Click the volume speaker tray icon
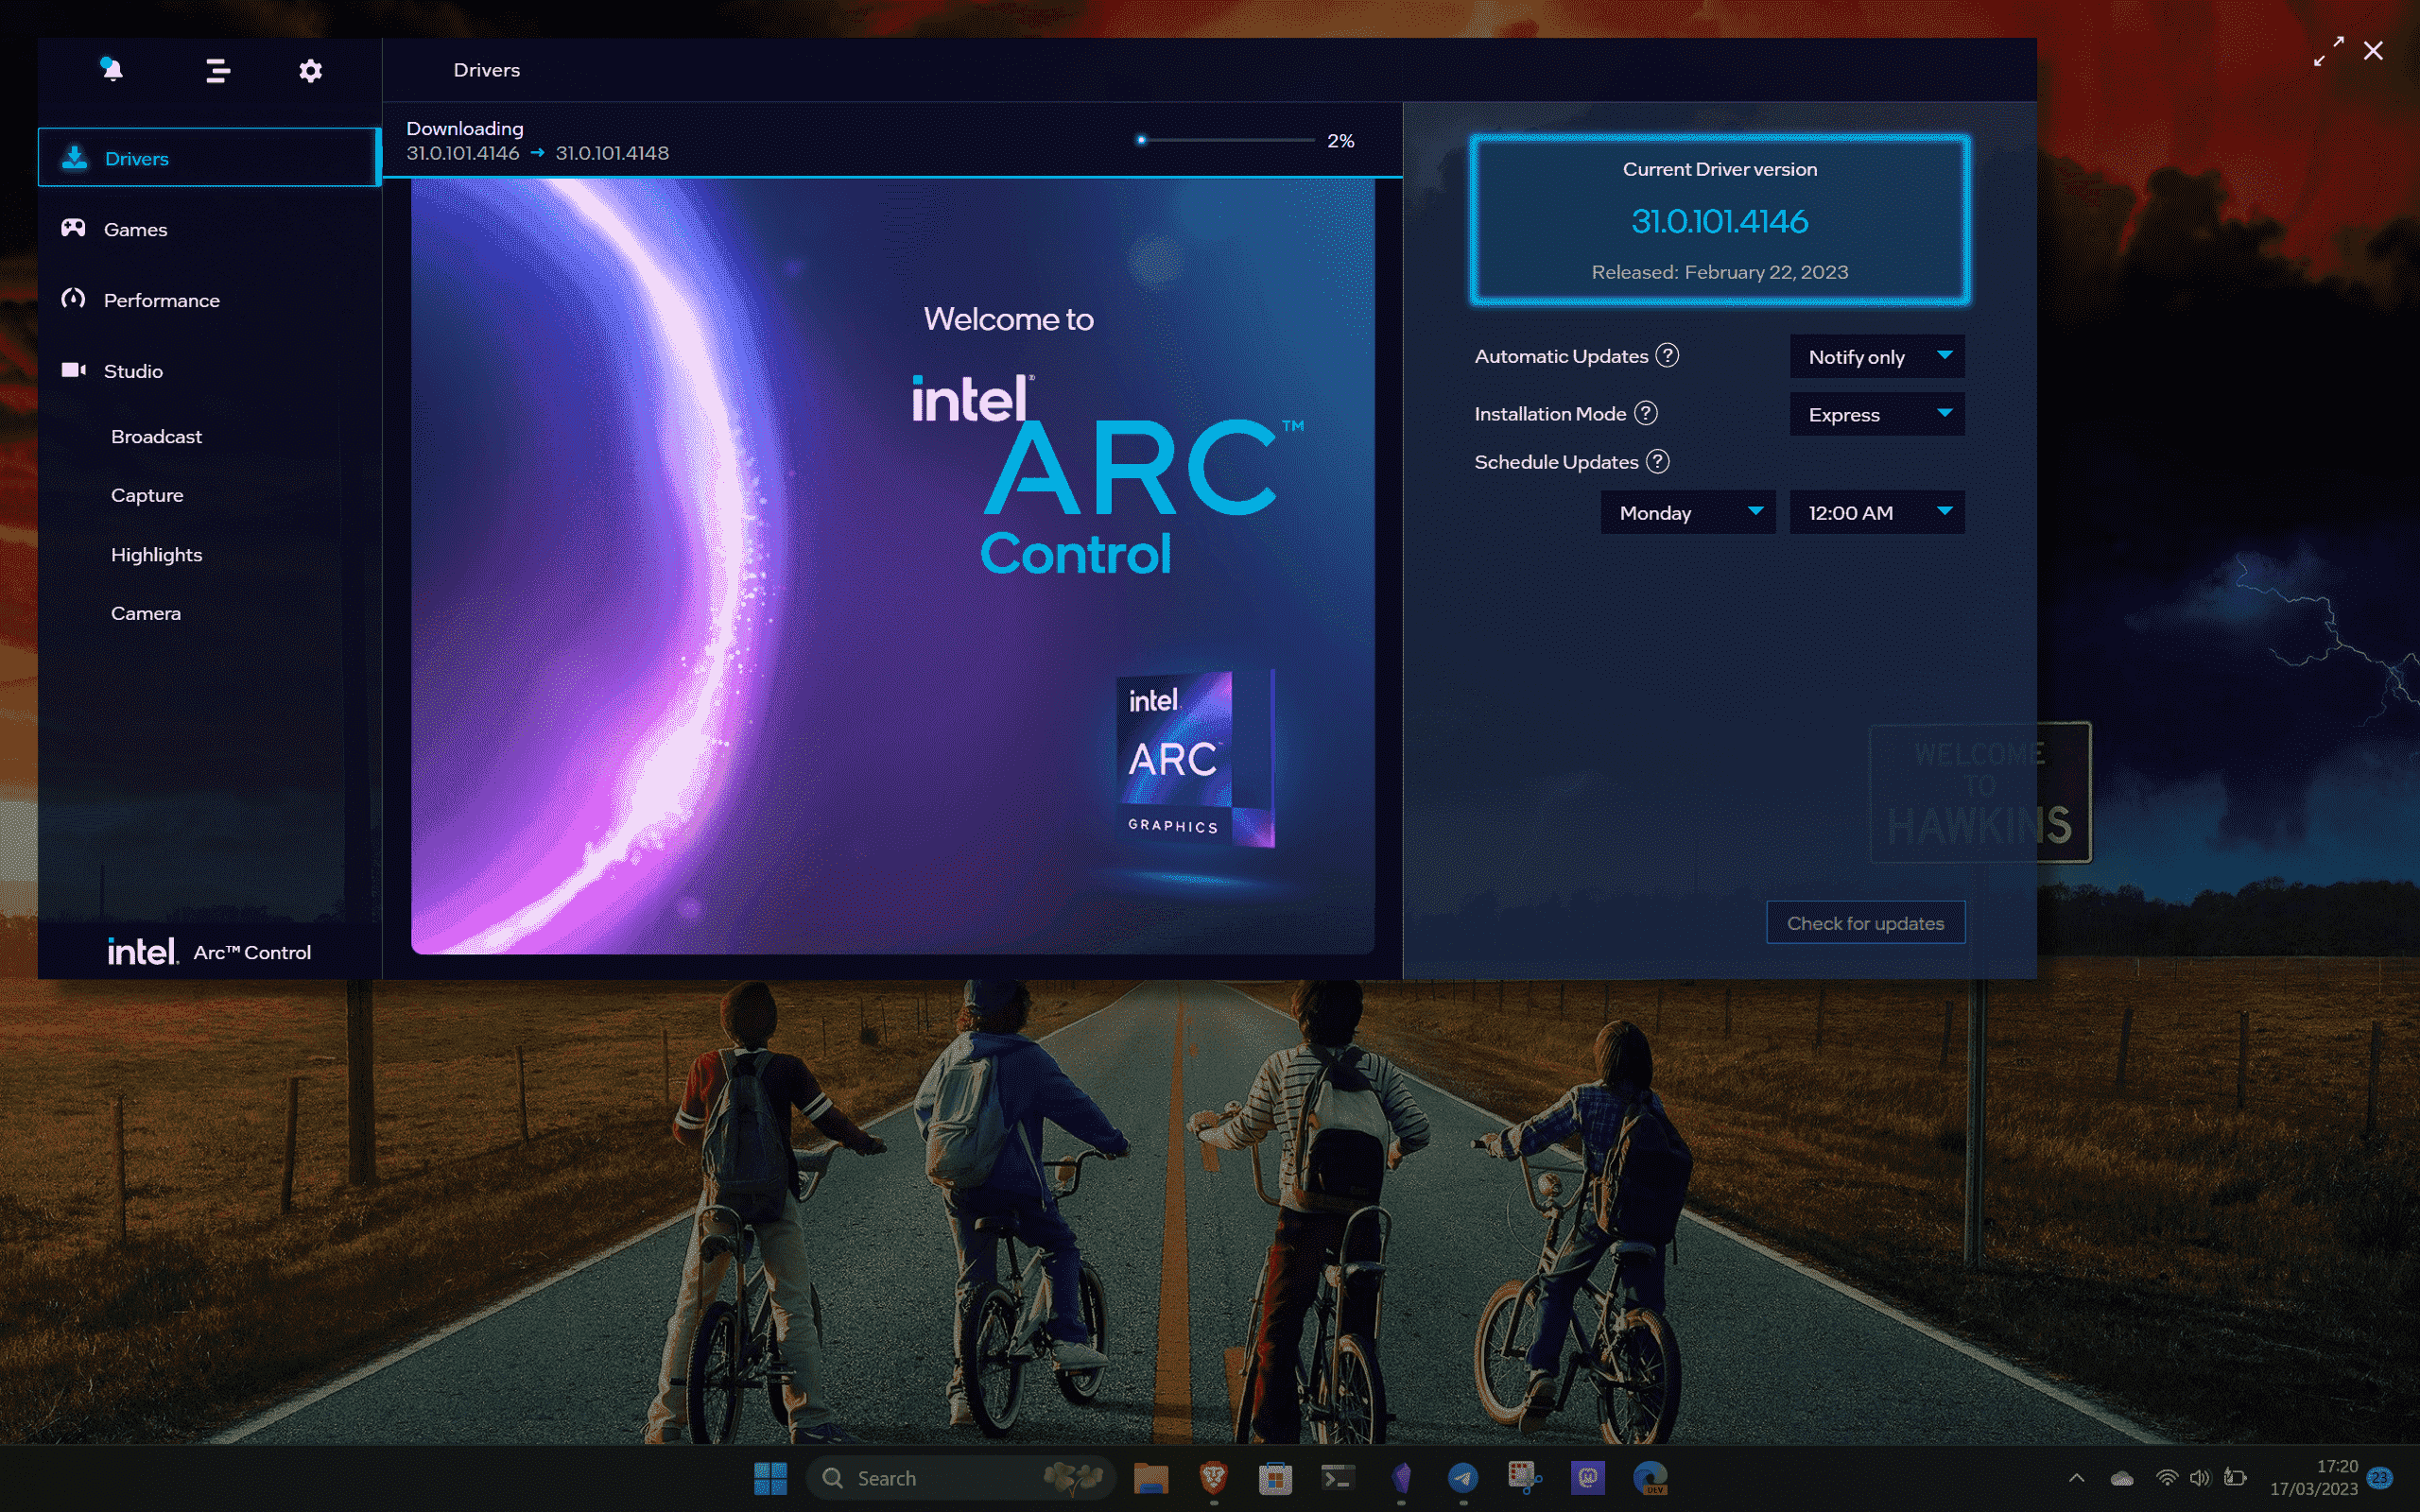 [2200, 1478]
